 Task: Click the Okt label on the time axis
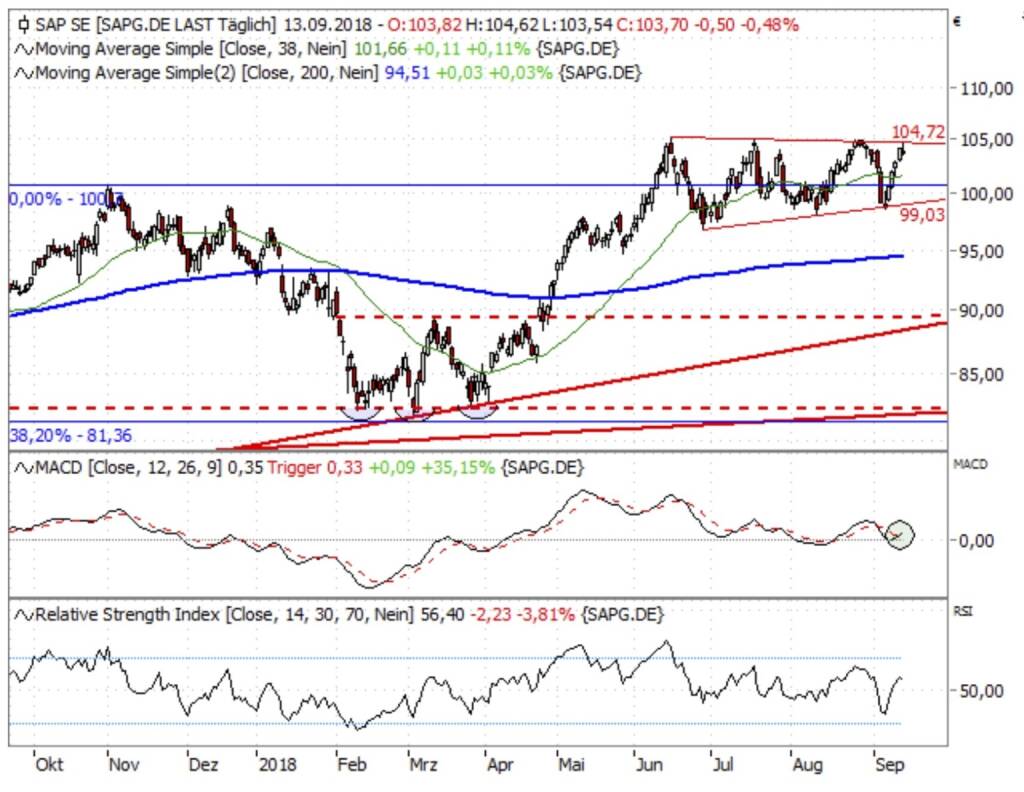point(50,765)
